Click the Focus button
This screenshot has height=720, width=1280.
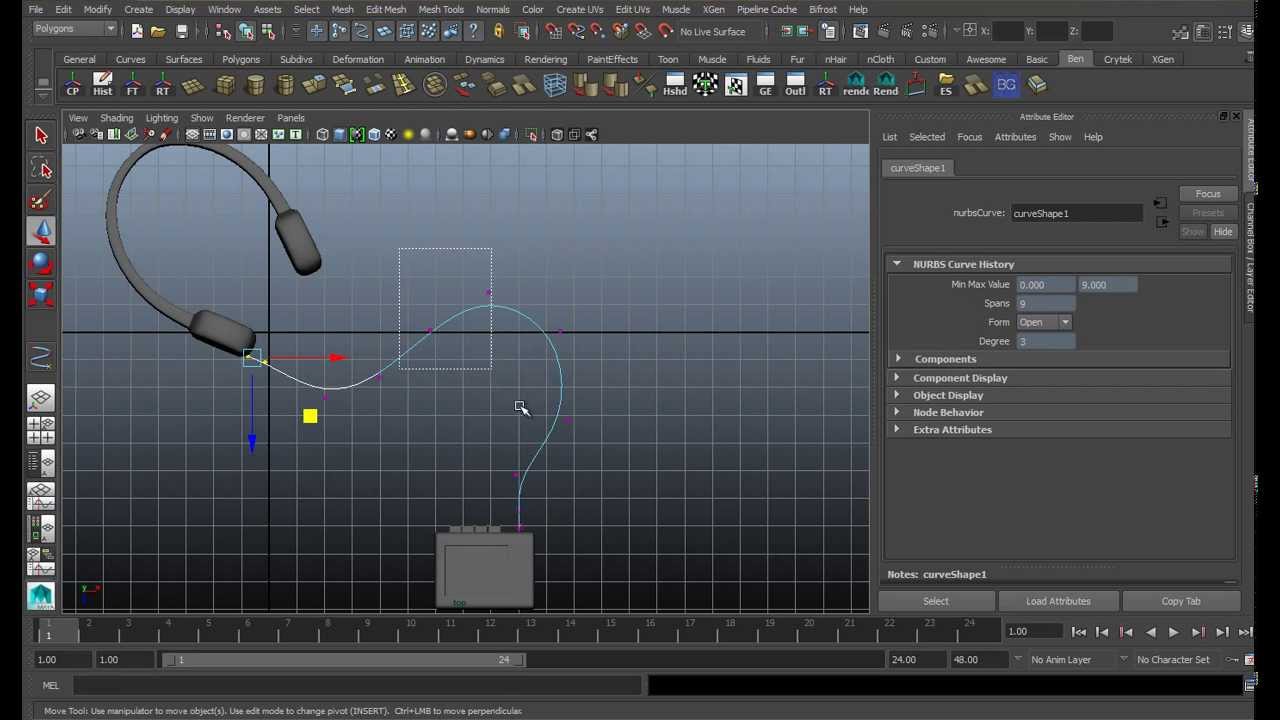tap(1207, 194)
